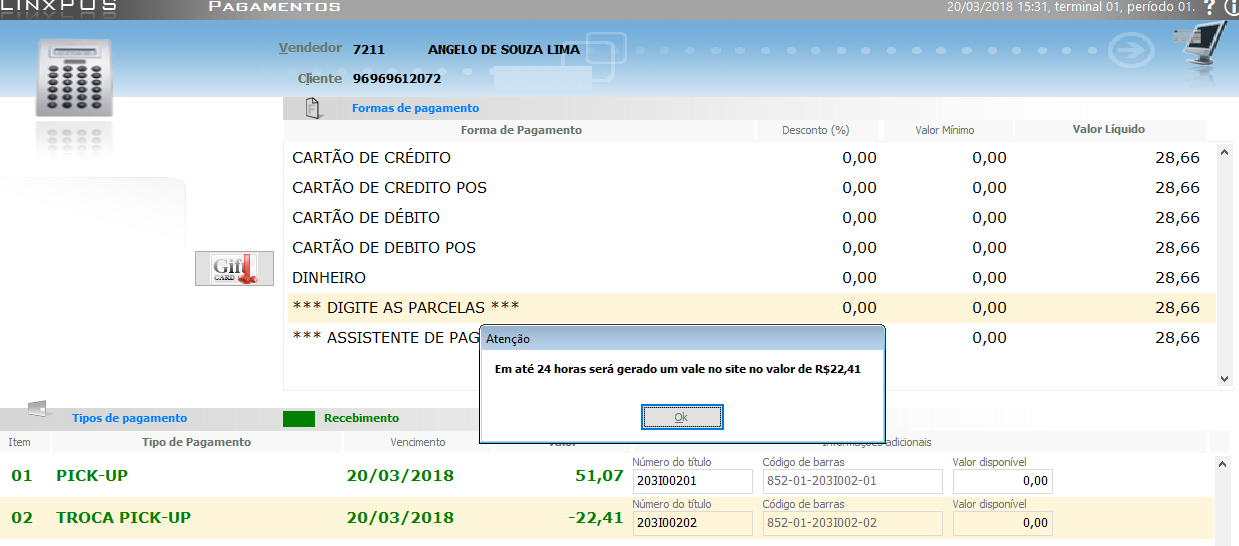Click the Valor Líquido column header
The height and width of the screenshot is (546, 1239).
pos(1109,130)
